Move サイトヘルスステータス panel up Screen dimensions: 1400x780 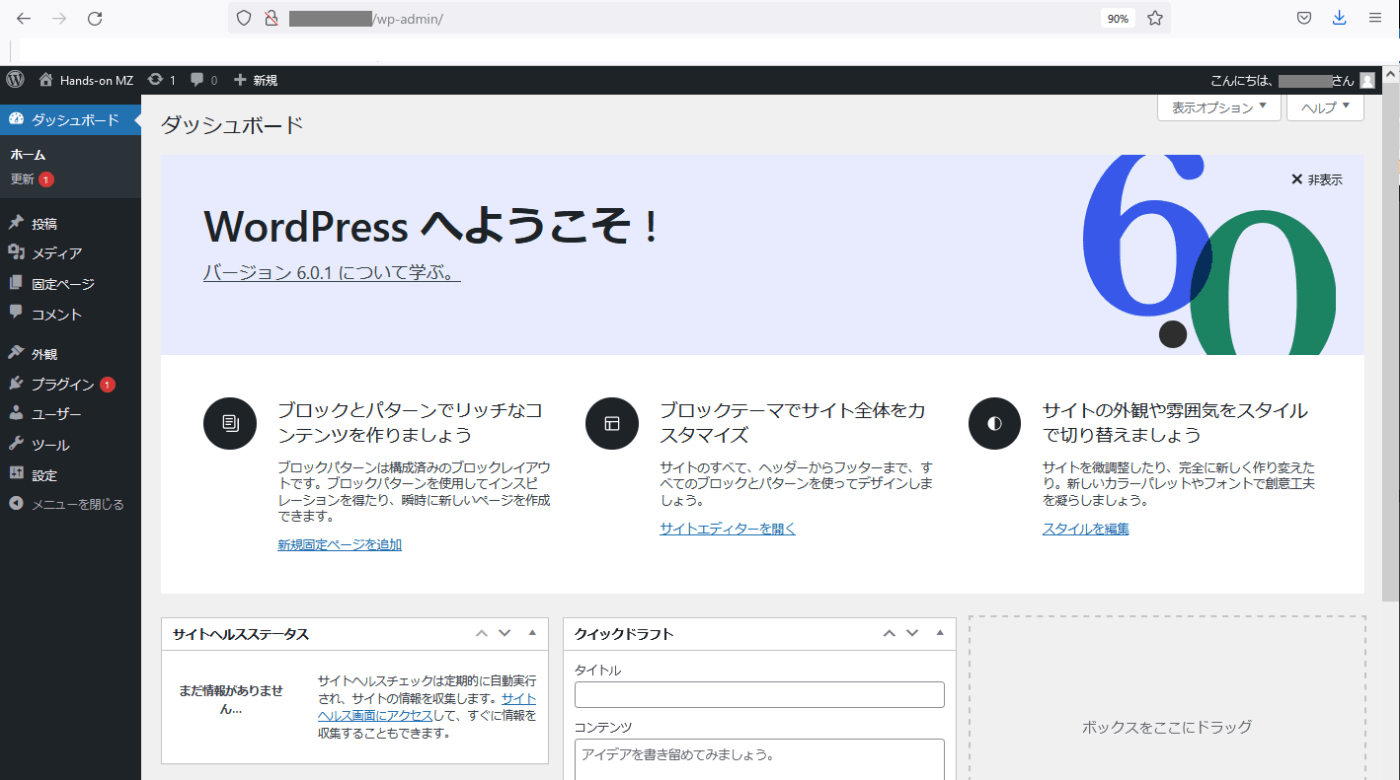[481, 633]
